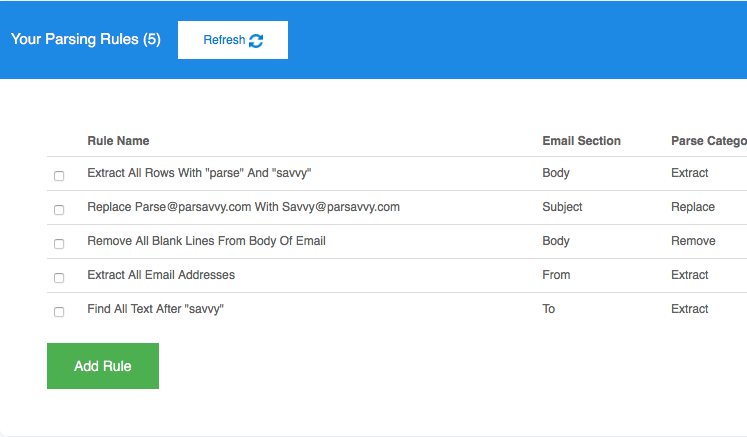Click the "Your Parsing Rules (5)" heading

pos(86,39)
